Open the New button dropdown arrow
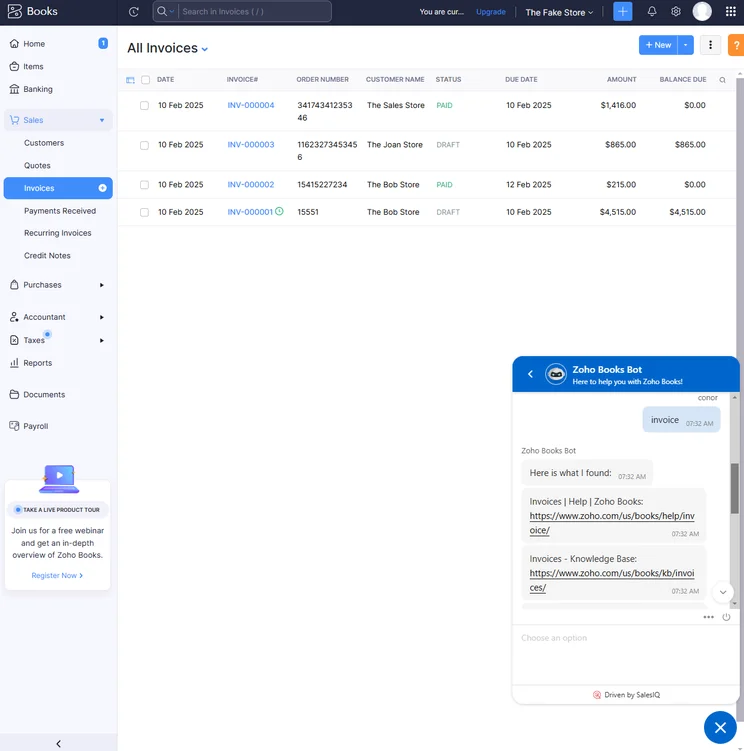 tap(686, 45)
